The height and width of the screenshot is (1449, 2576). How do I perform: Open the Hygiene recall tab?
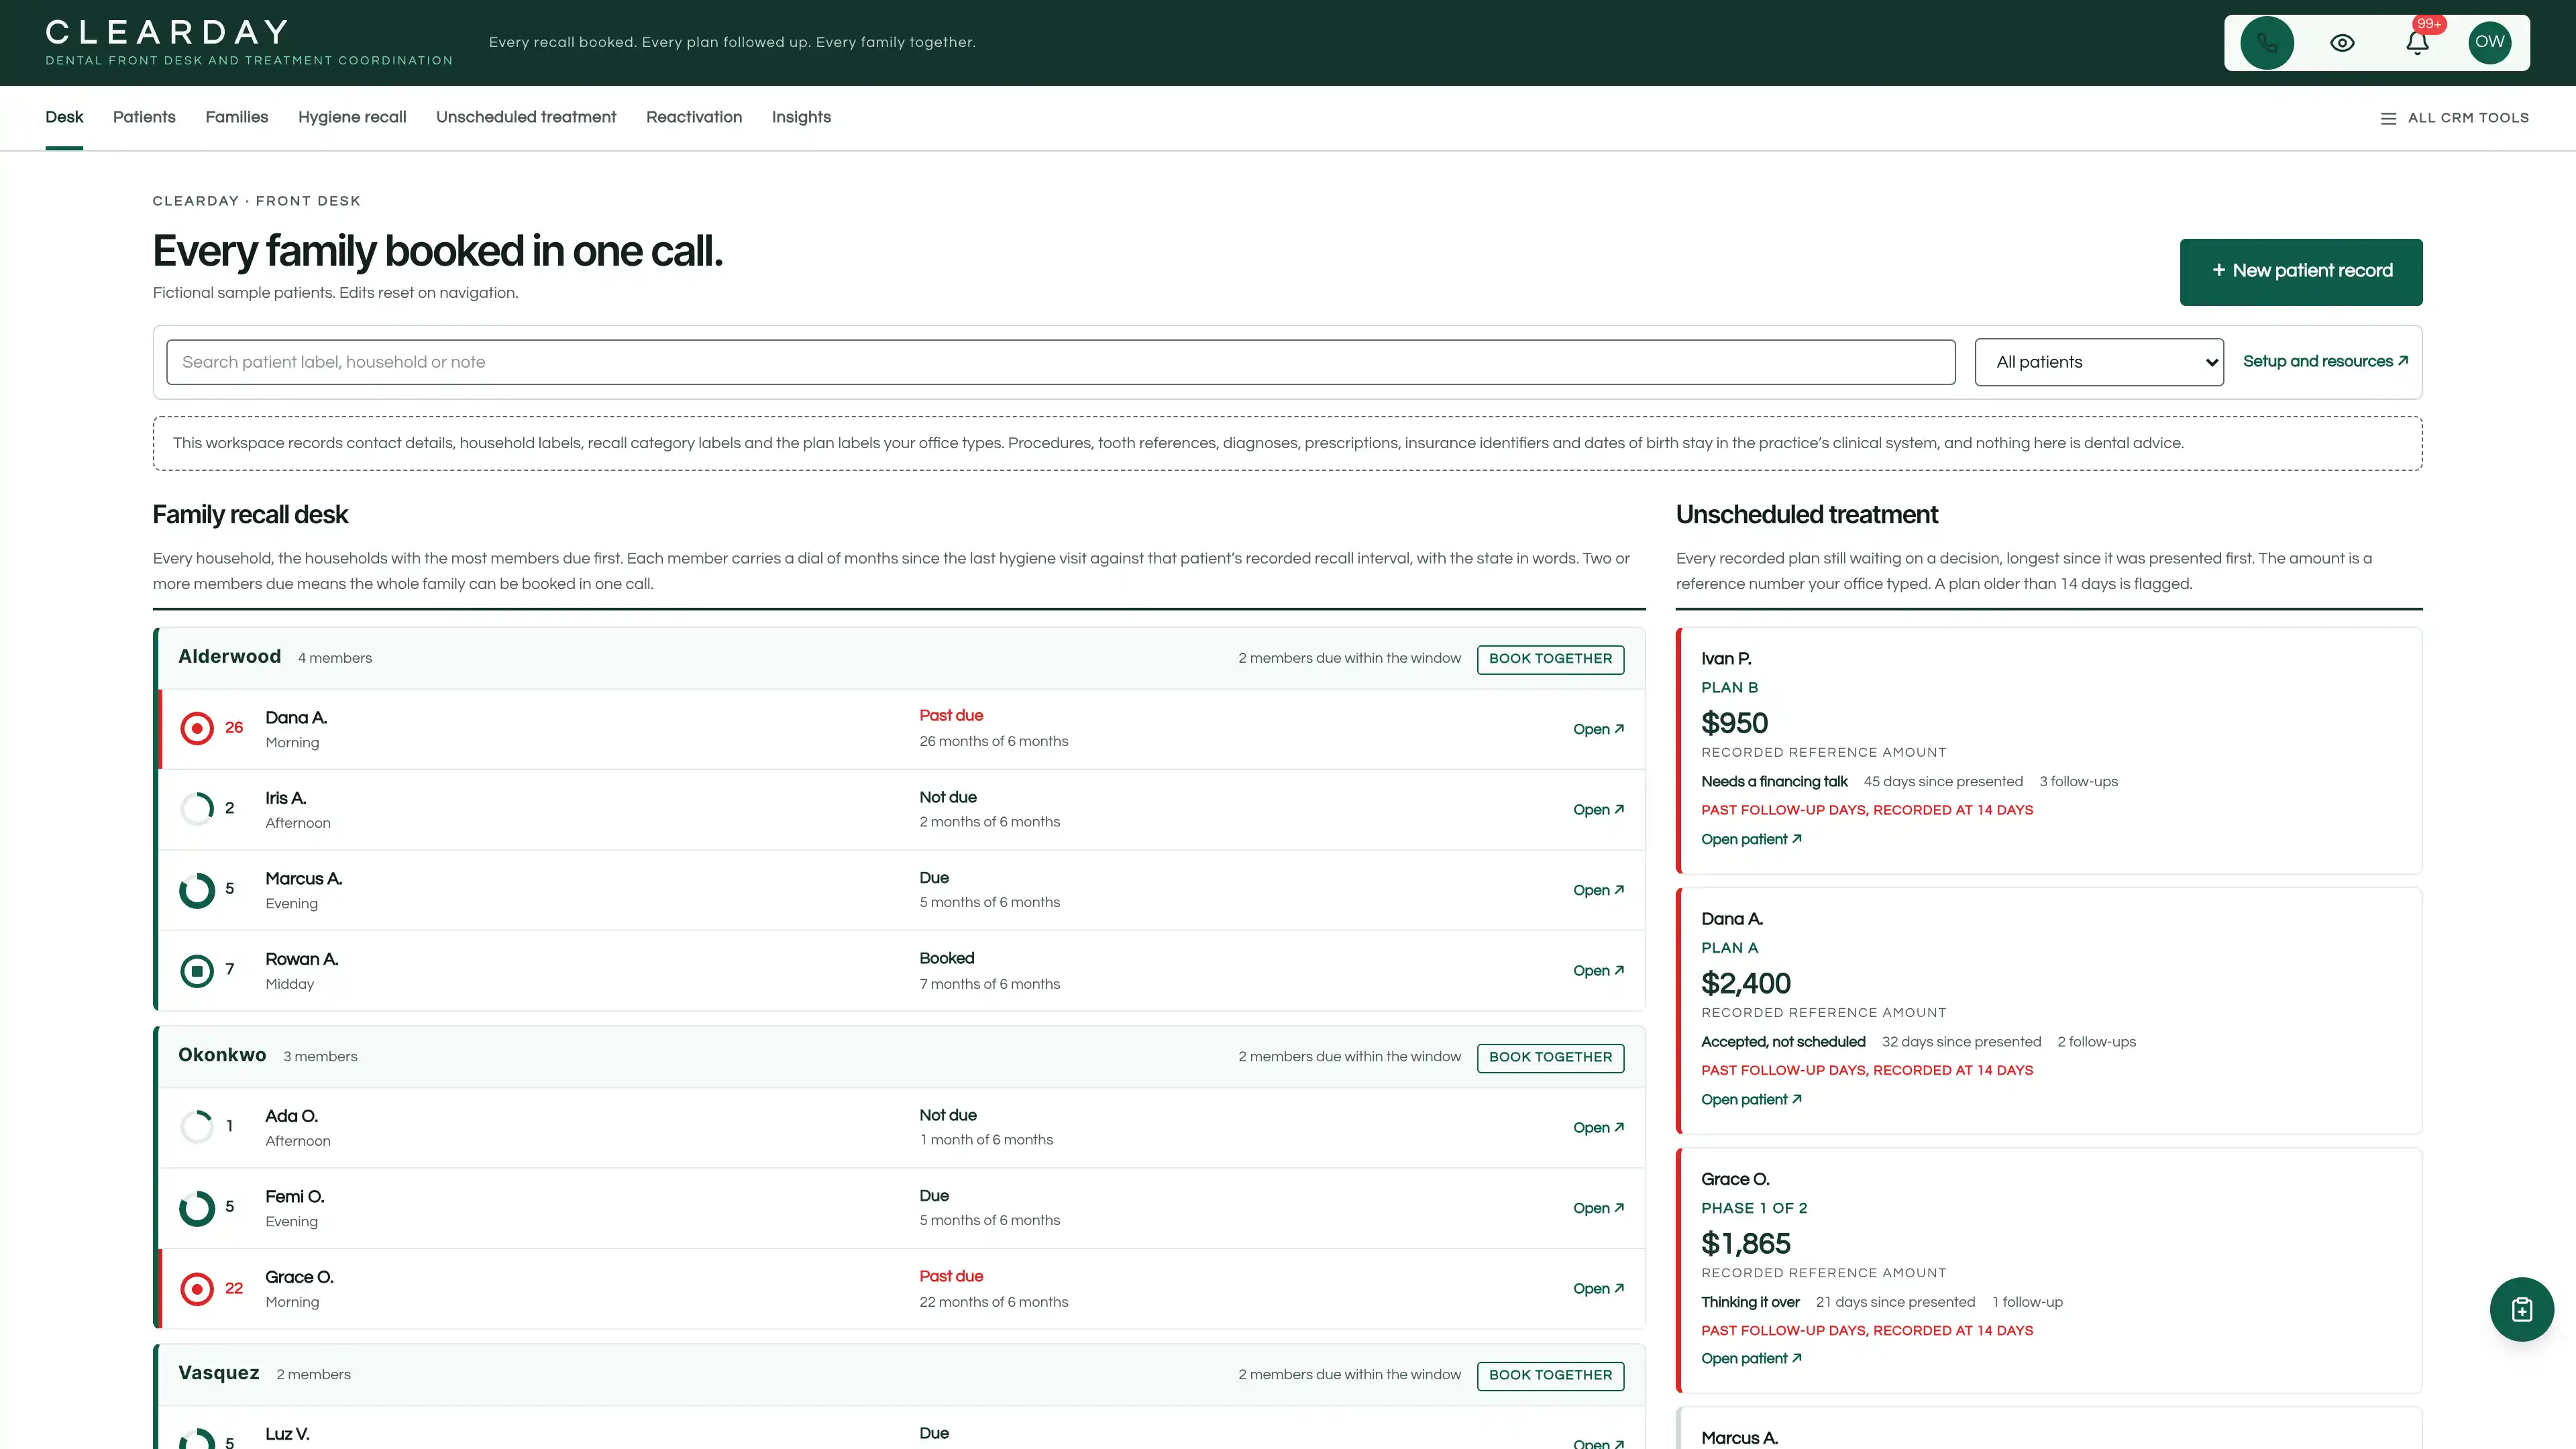352,117
